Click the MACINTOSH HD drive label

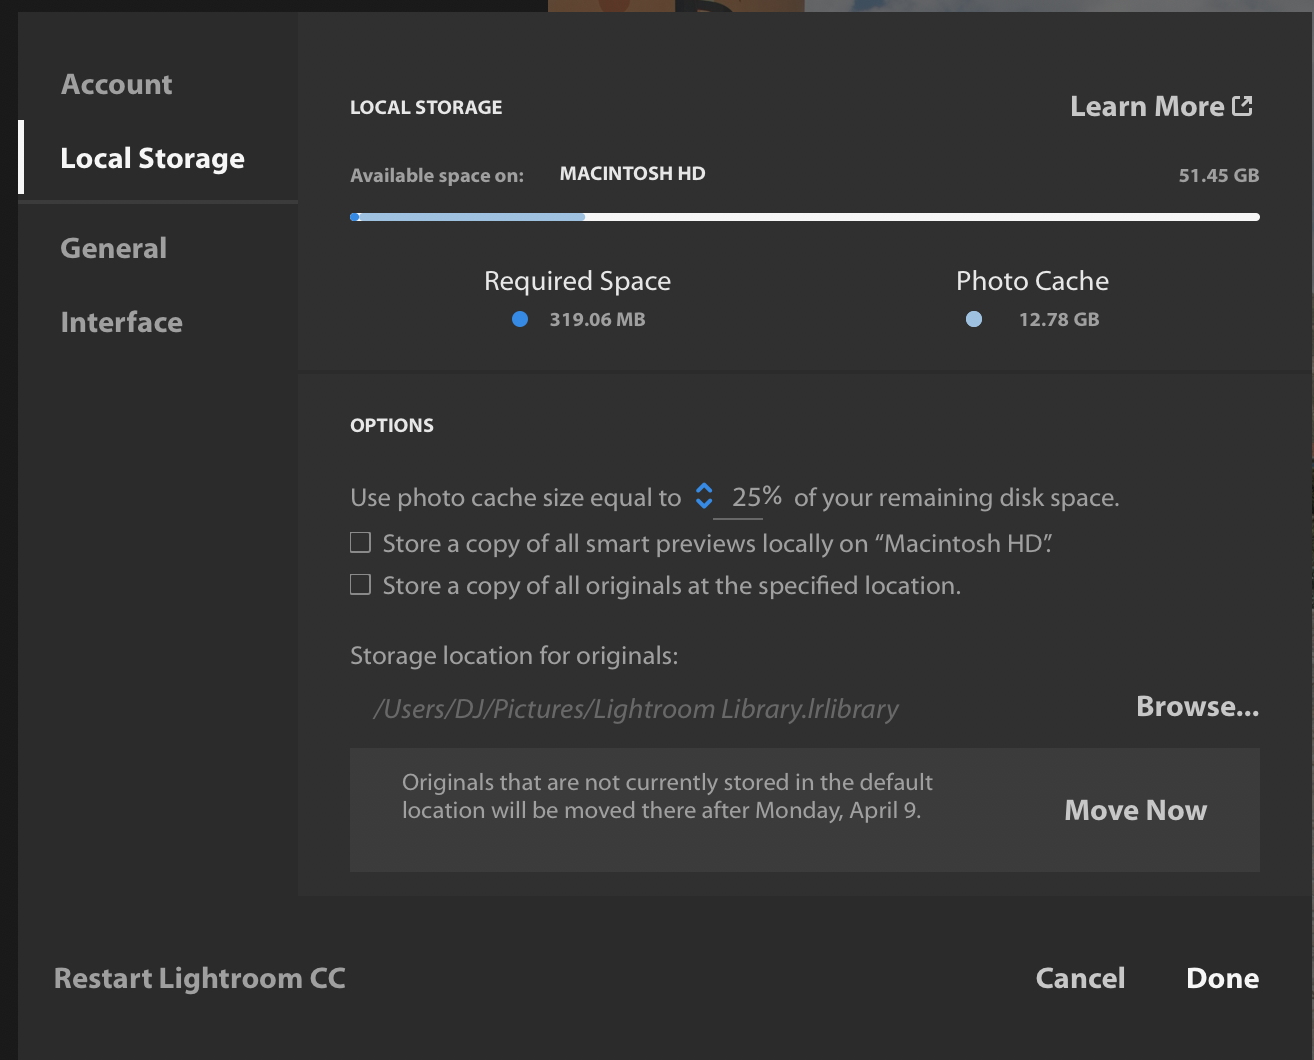click(x=632, y=174)
